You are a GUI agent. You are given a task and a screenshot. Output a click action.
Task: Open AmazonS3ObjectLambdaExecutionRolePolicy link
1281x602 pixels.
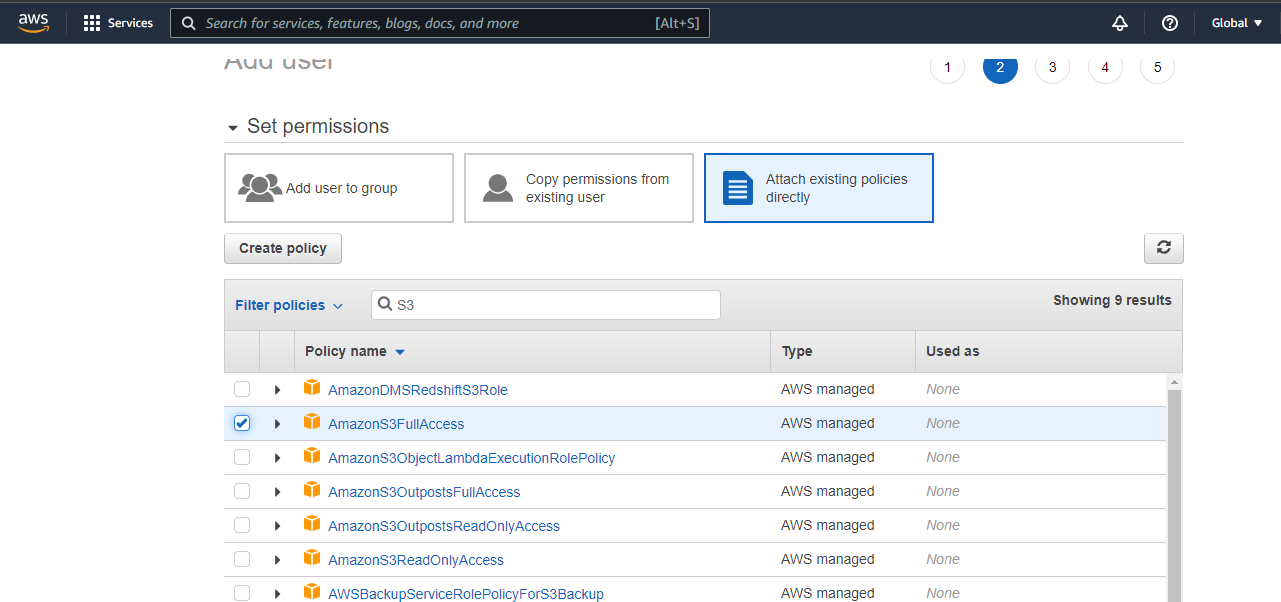pyautogui.click(x=472, y=458)
